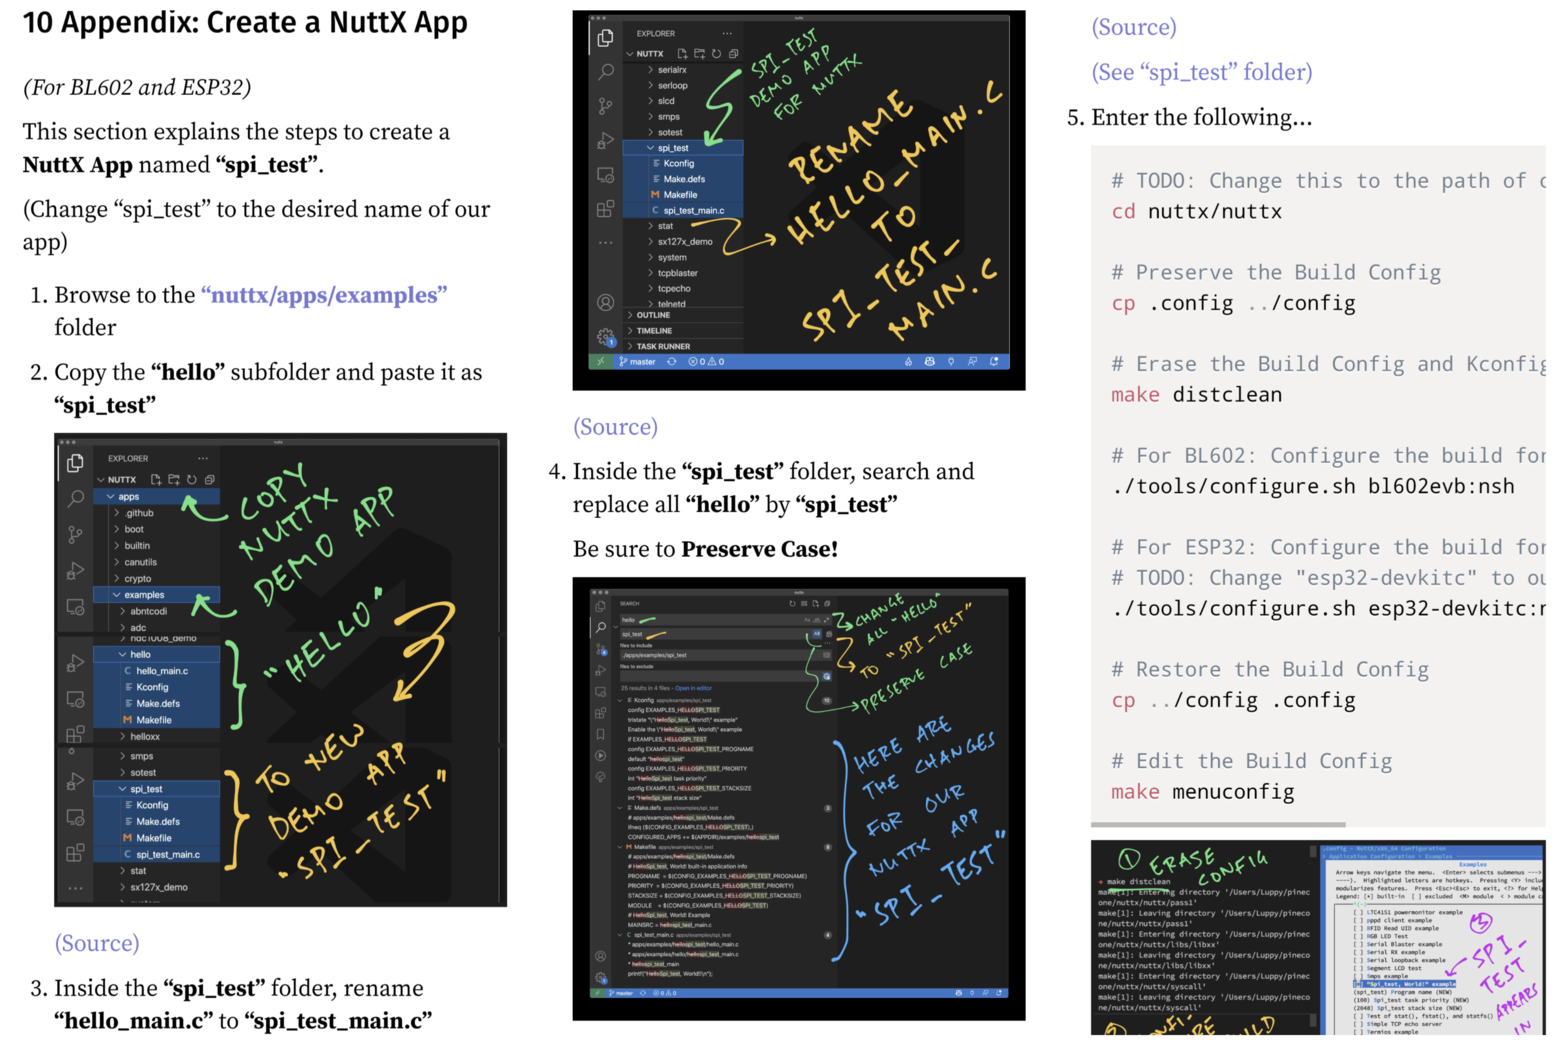Toggle the Serial Blaster example checkbox
Screen dimensions: 1568x1045
click(1358, 944)
